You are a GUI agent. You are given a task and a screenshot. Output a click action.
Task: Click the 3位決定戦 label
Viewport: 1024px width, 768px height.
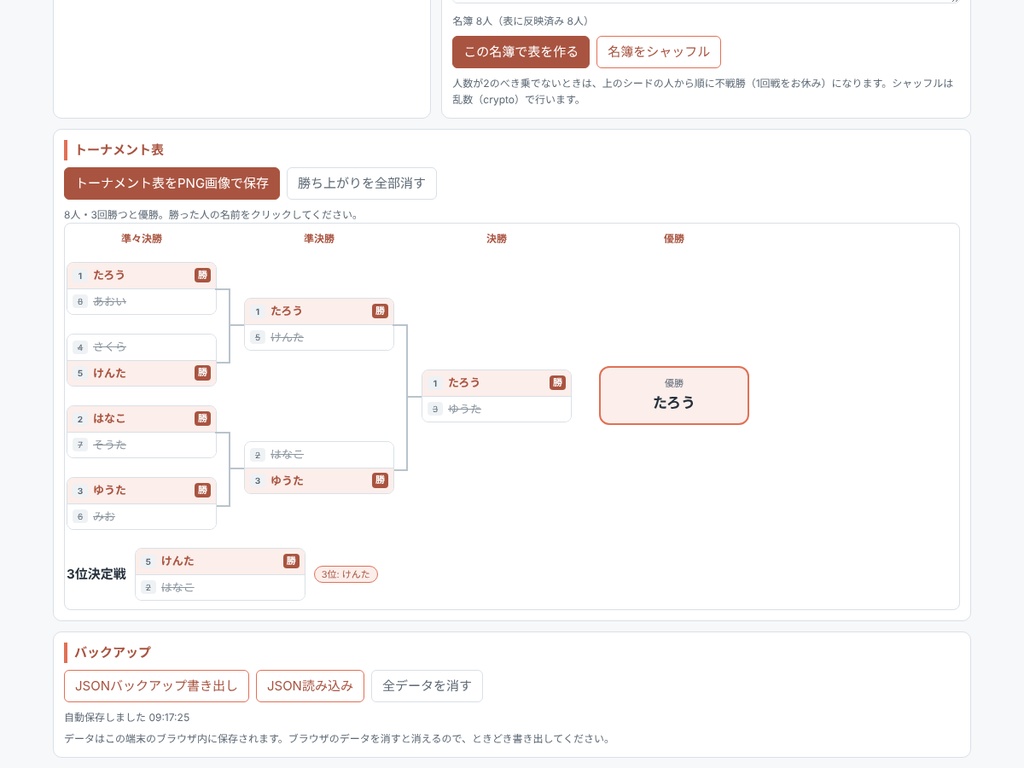[x=96, y=575]
